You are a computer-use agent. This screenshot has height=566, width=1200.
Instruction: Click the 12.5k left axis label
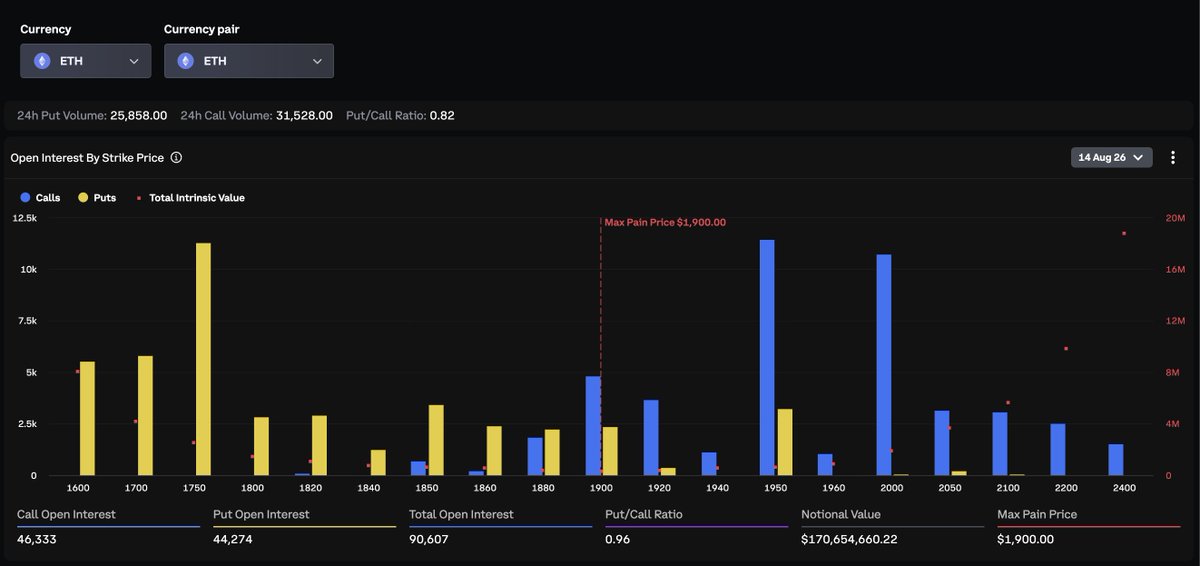[x=25, y=218]
